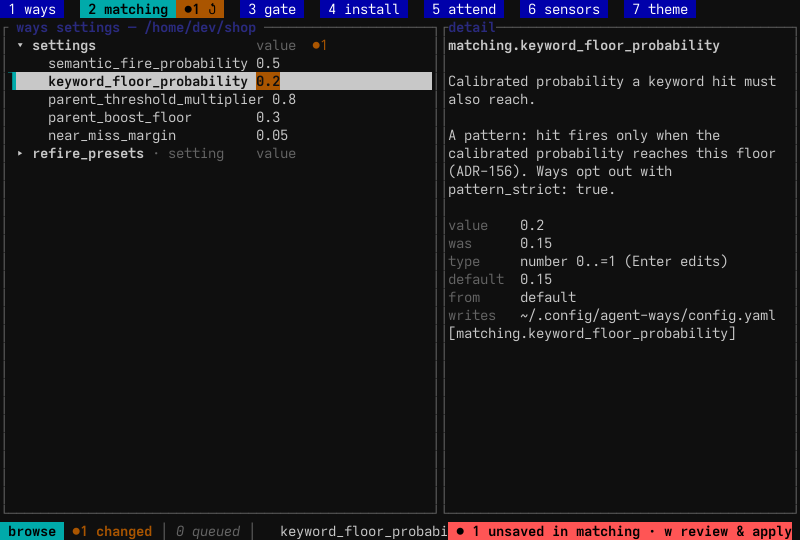Click the ~/.config/agent-ways/config.yaml path
Viewport: 800px width, 540px height.
click(647, 315)
